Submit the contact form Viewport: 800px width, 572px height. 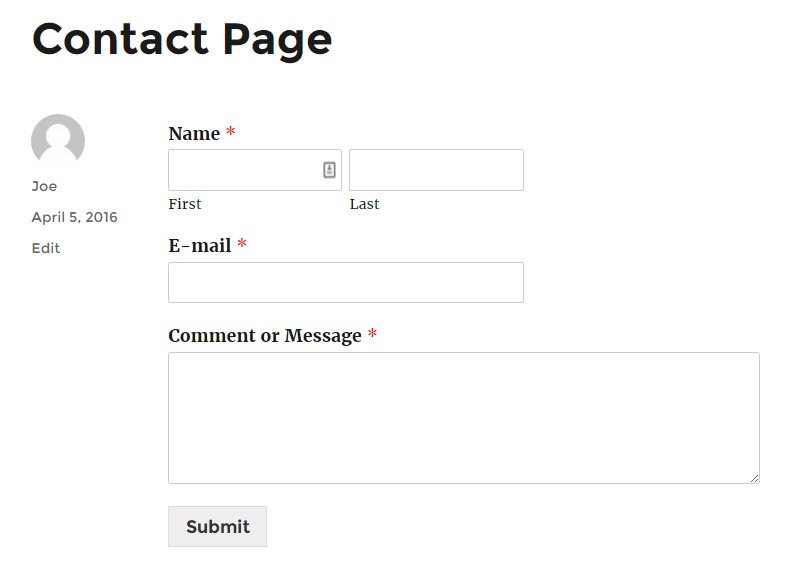point(217,527)
